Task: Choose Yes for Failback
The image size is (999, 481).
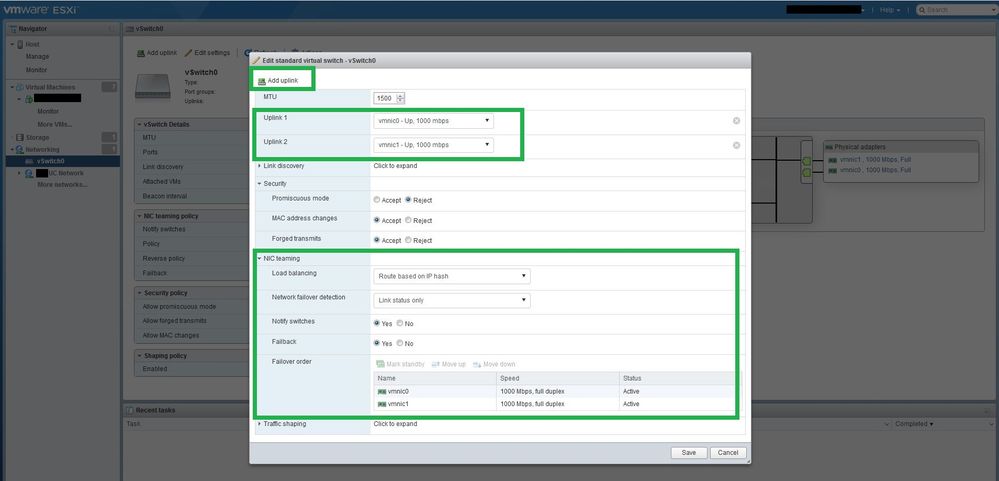Action: (377, 343)
